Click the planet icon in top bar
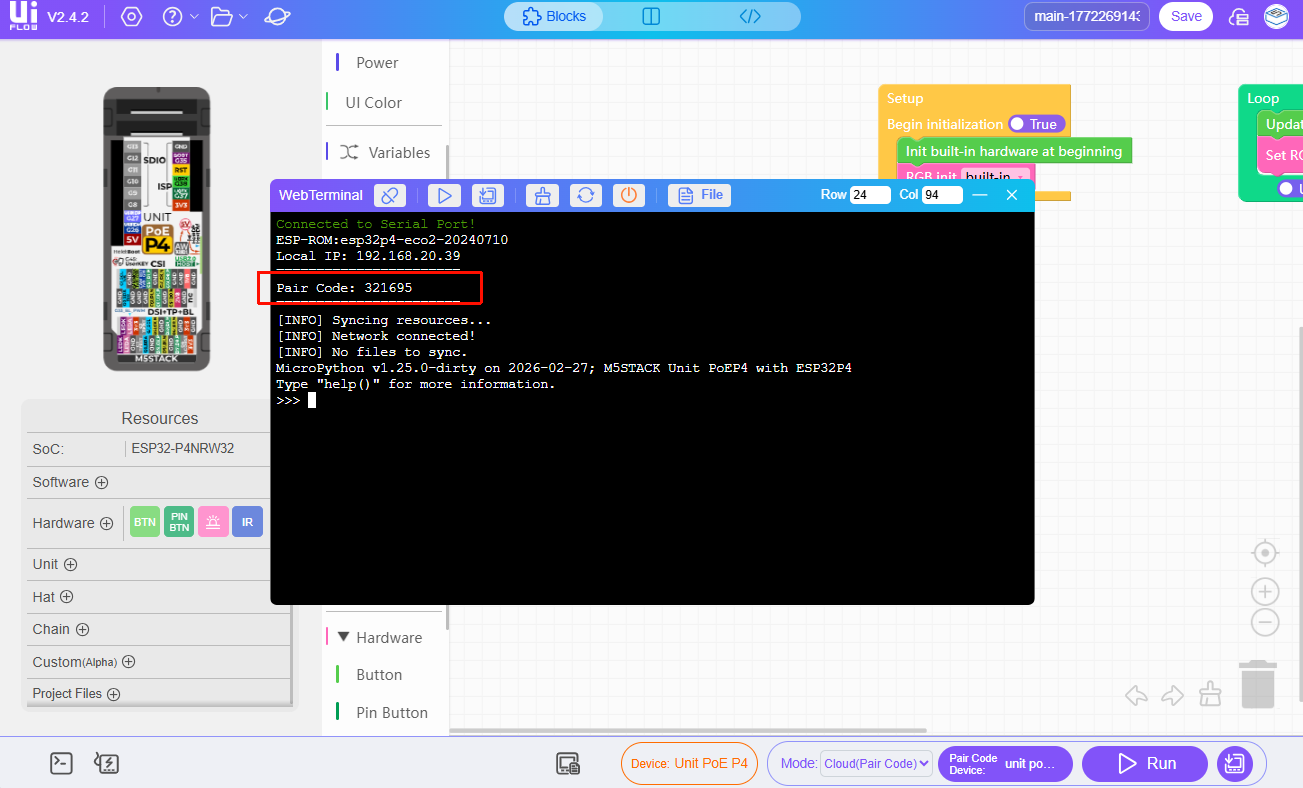This screenshot has height=788, width=1303. tap(279, 17)
